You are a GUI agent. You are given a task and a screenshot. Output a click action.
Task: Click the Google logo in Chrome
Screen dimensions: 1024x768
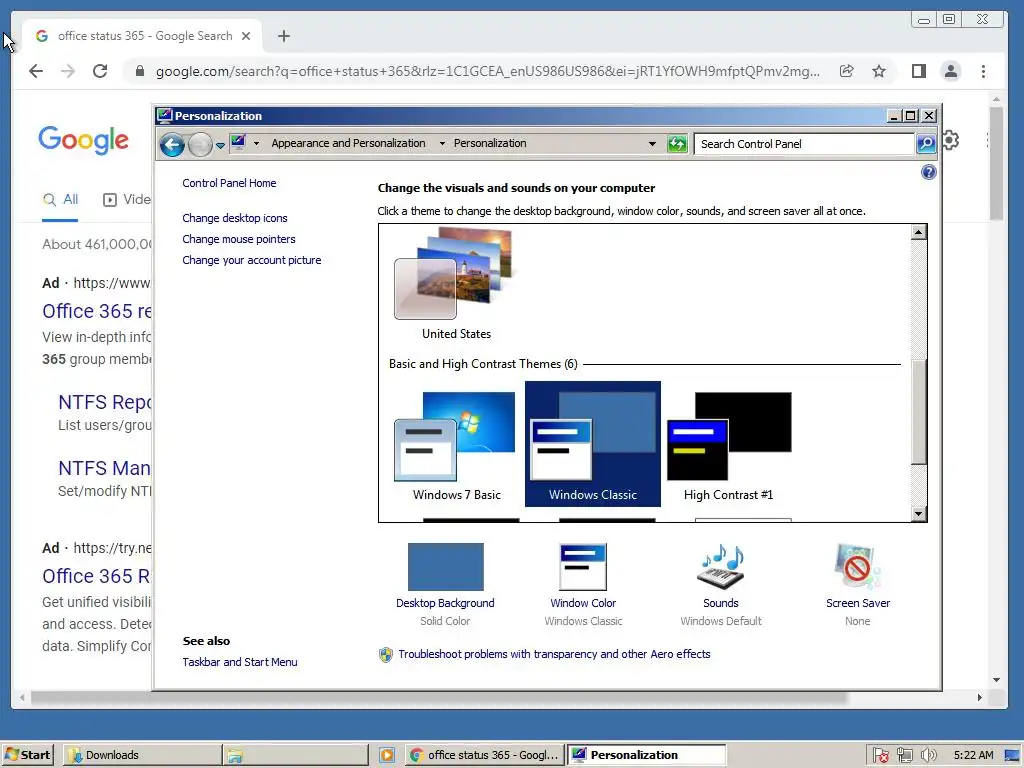[84, 140]
